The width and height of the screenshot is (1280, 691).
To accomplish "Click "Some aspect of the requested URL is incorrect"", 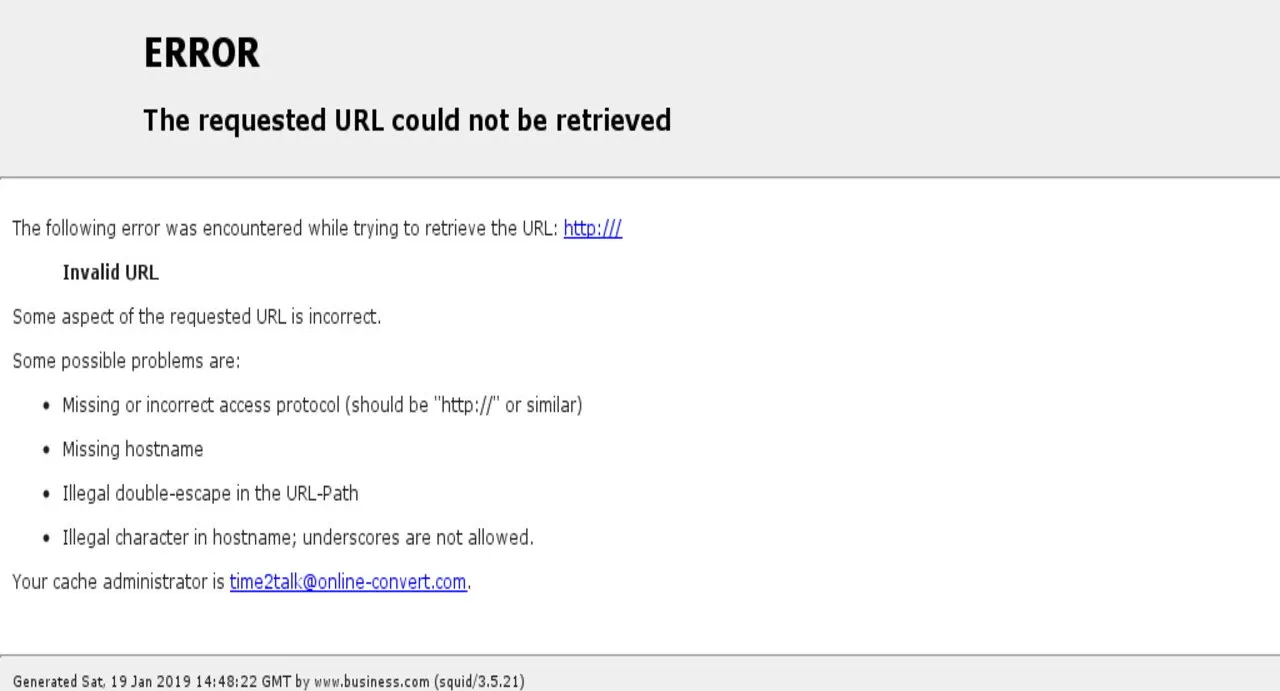I will pyautogui.click(x=197, y=317).
